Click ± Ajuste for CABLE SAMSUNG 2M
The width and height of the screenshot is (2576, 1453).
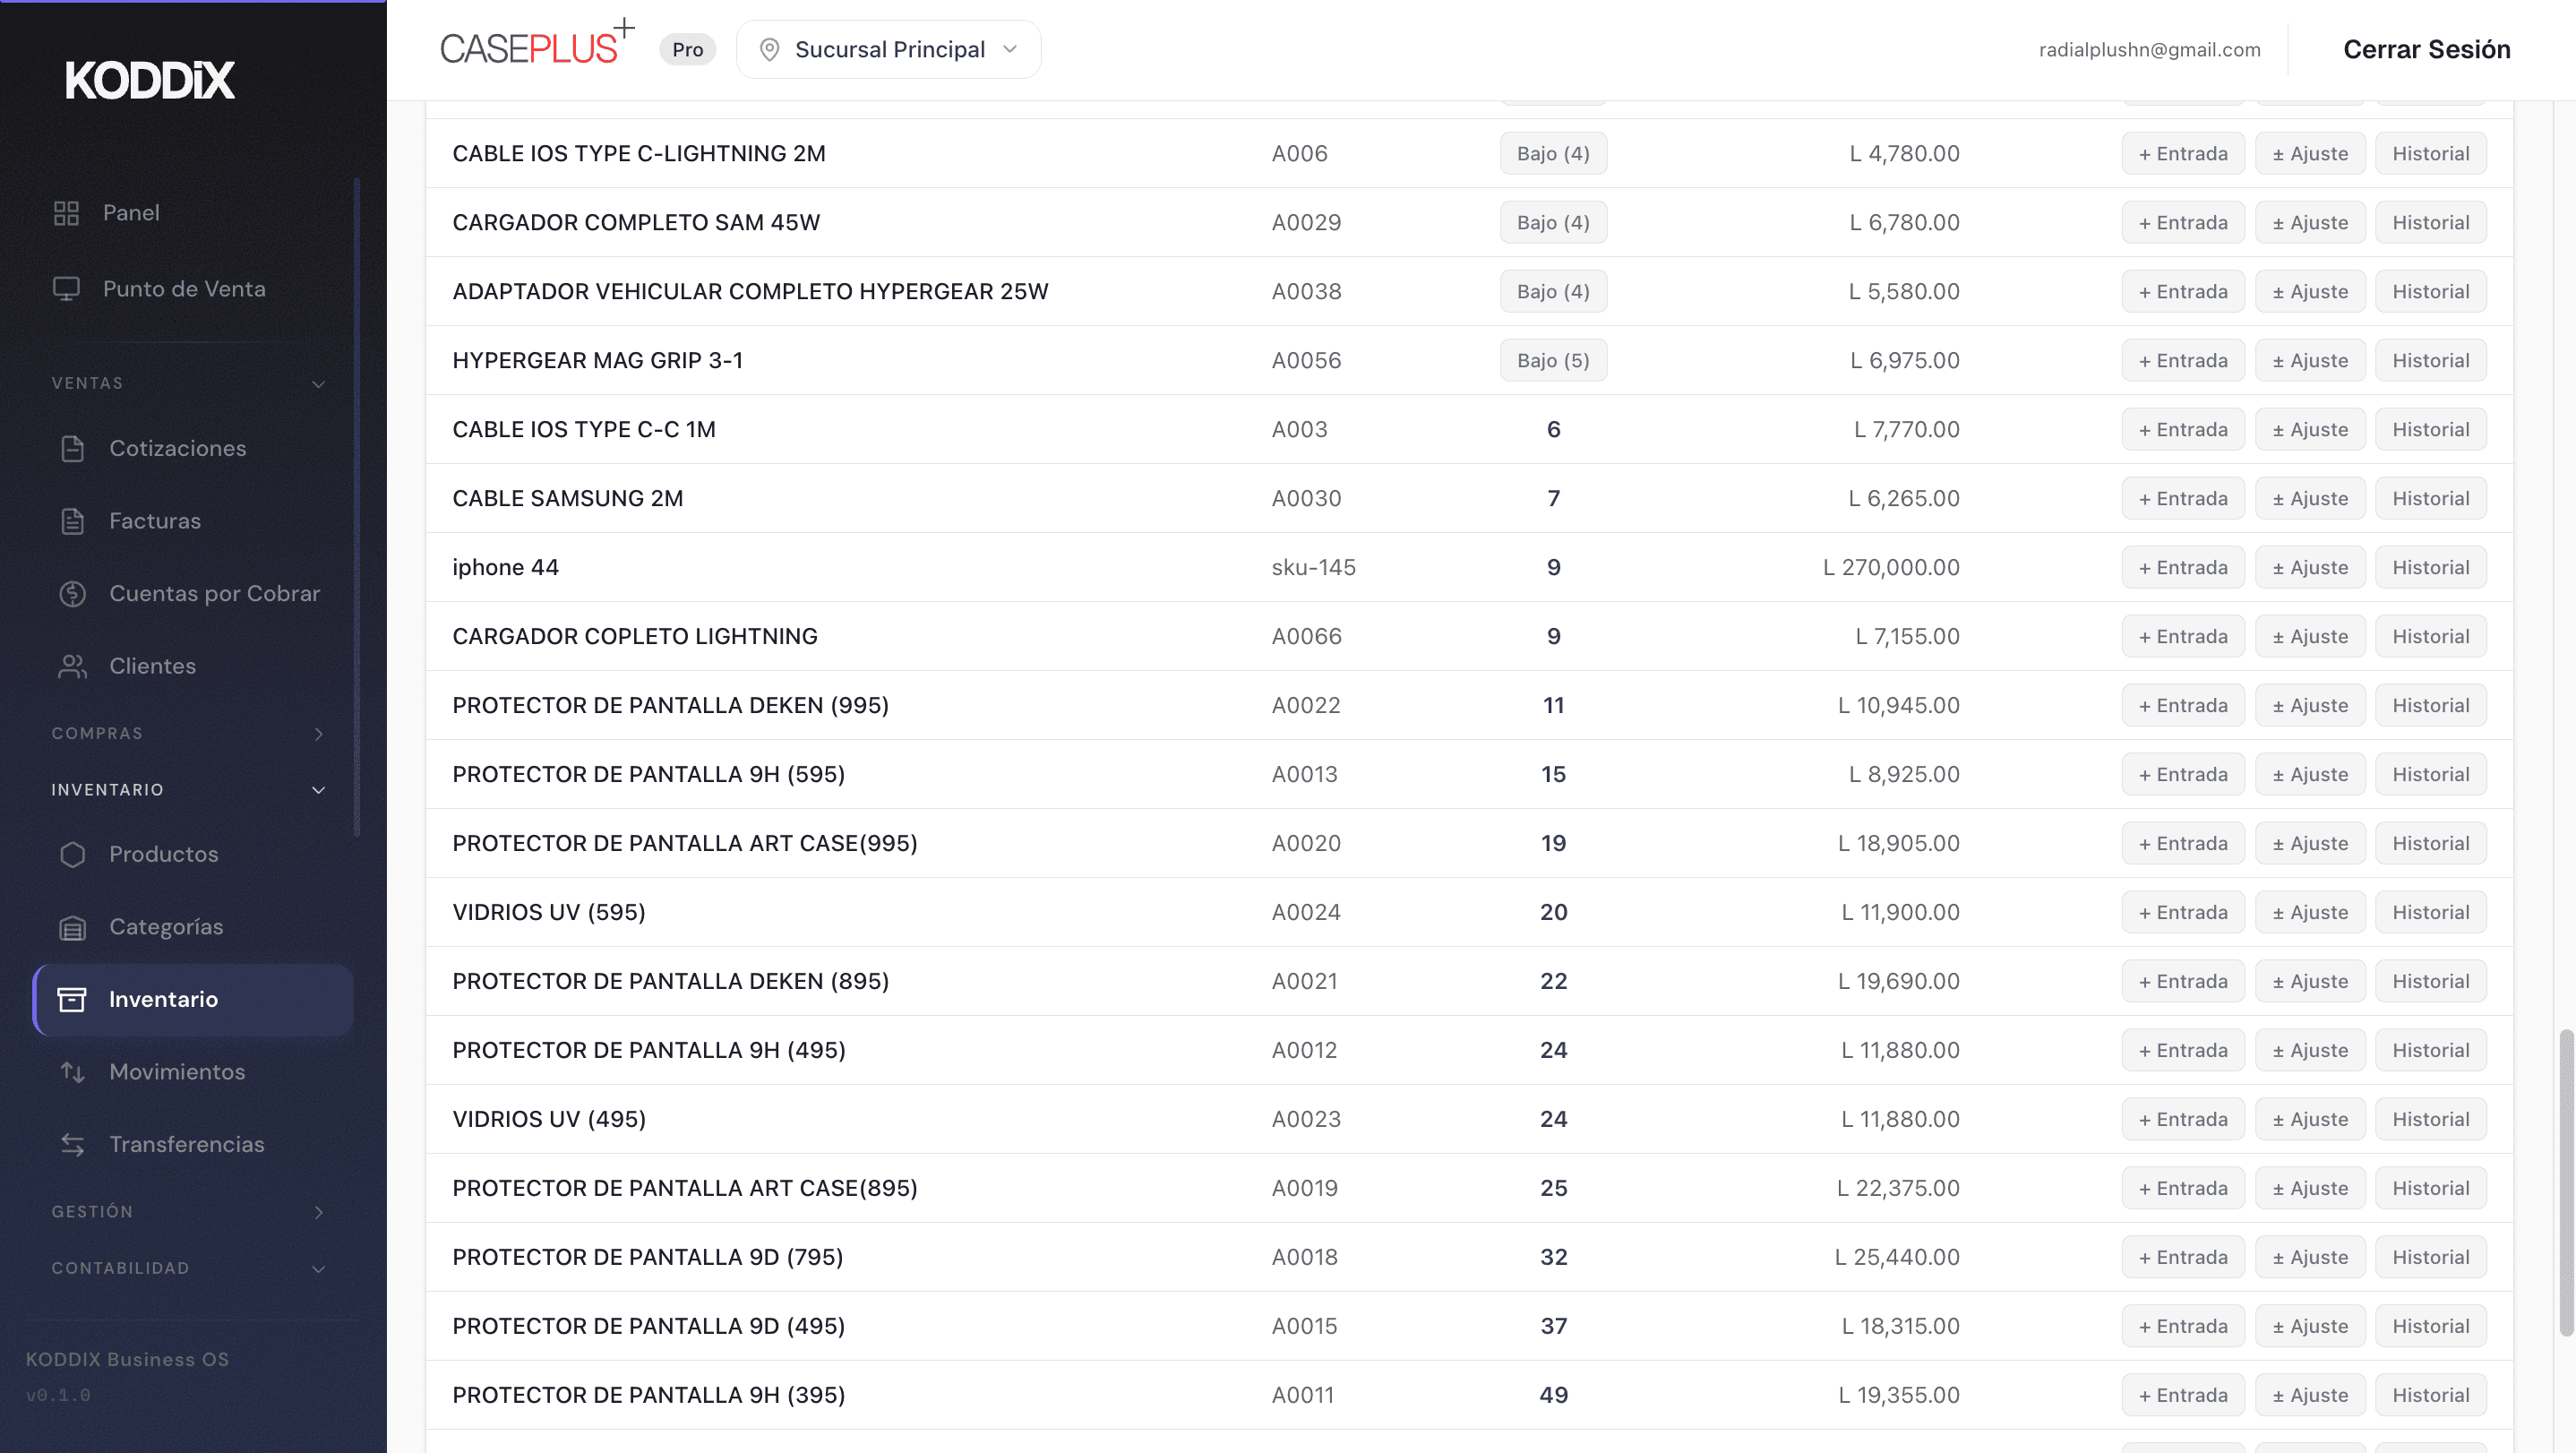[x=2309, y=498]
